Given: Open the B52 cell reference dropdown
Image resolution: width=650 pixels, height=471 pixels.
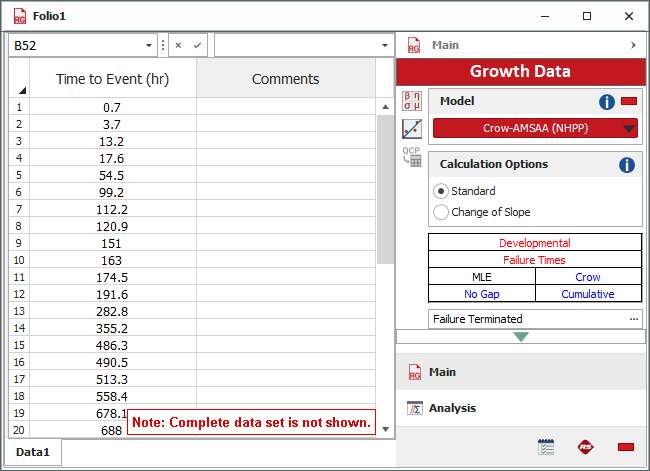Looking at the screenshot, I should (150, 46).
